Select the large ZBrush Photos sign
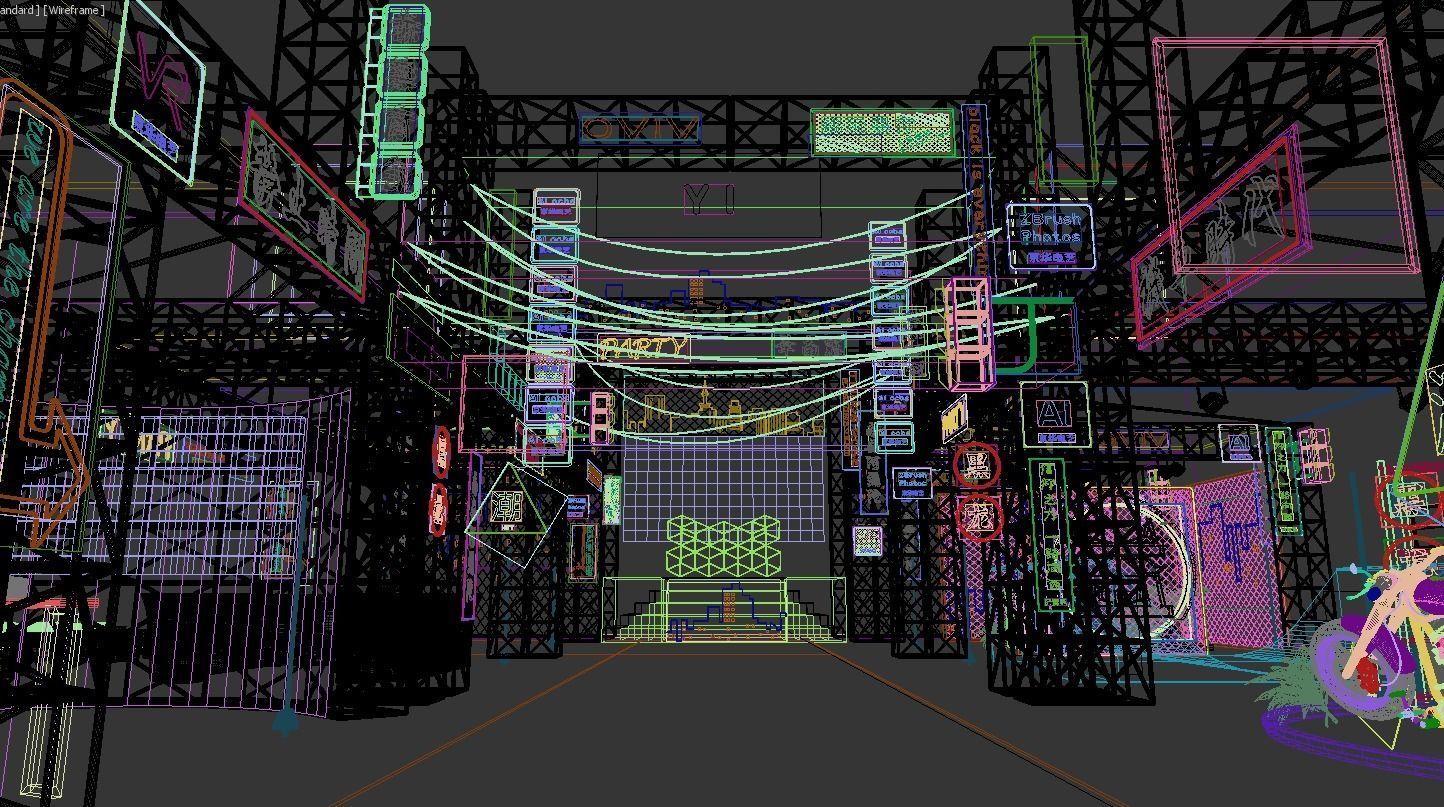Image resolution: width=1444 pixels, height=807 pixels. coord(1050,238)
